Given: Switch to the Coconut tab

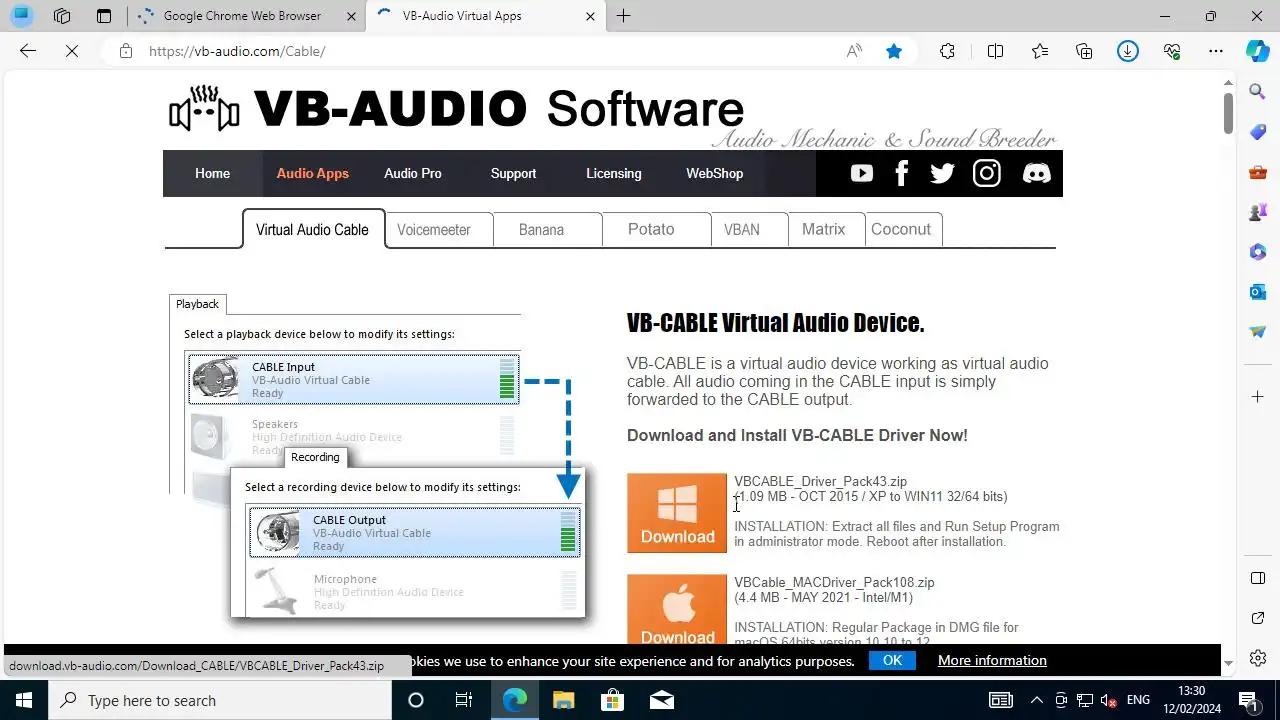Looking at the screenshot, I should pos(901,229).
